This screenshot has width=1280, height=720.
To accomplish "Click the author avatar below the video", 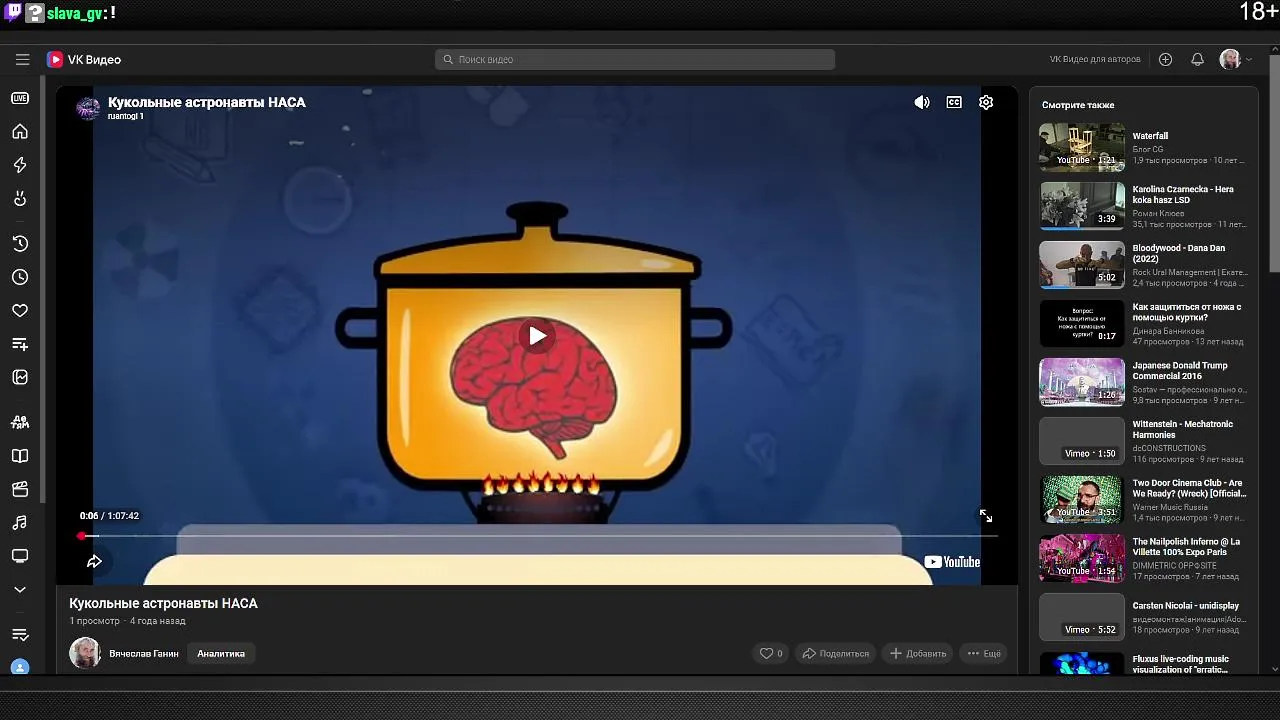I will click(85, 653).
